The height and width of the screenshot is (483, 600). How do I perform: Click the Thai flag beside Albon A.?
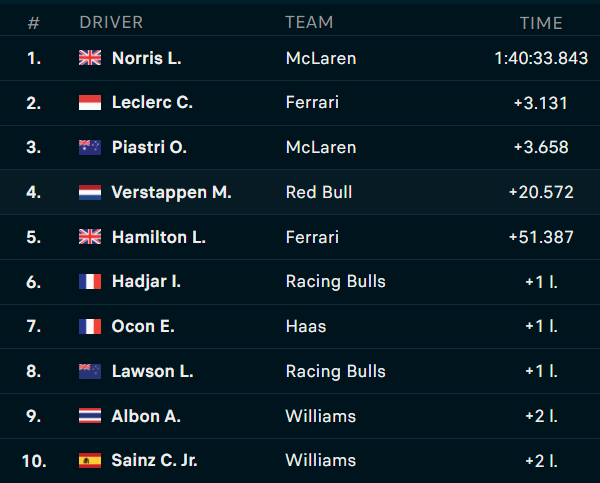pyautogui.click(x=90, y=416)
